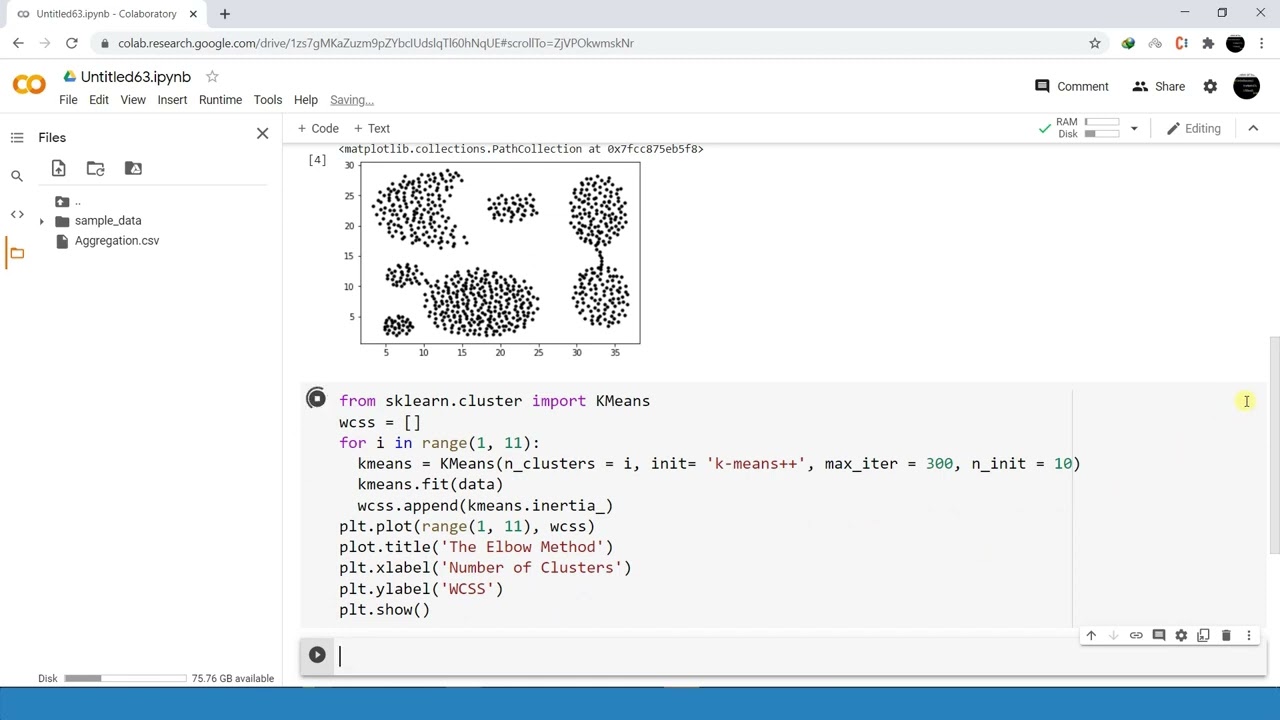Collapse the header with the chevron
The image size is (1280, 720).
coord(1253,128)
